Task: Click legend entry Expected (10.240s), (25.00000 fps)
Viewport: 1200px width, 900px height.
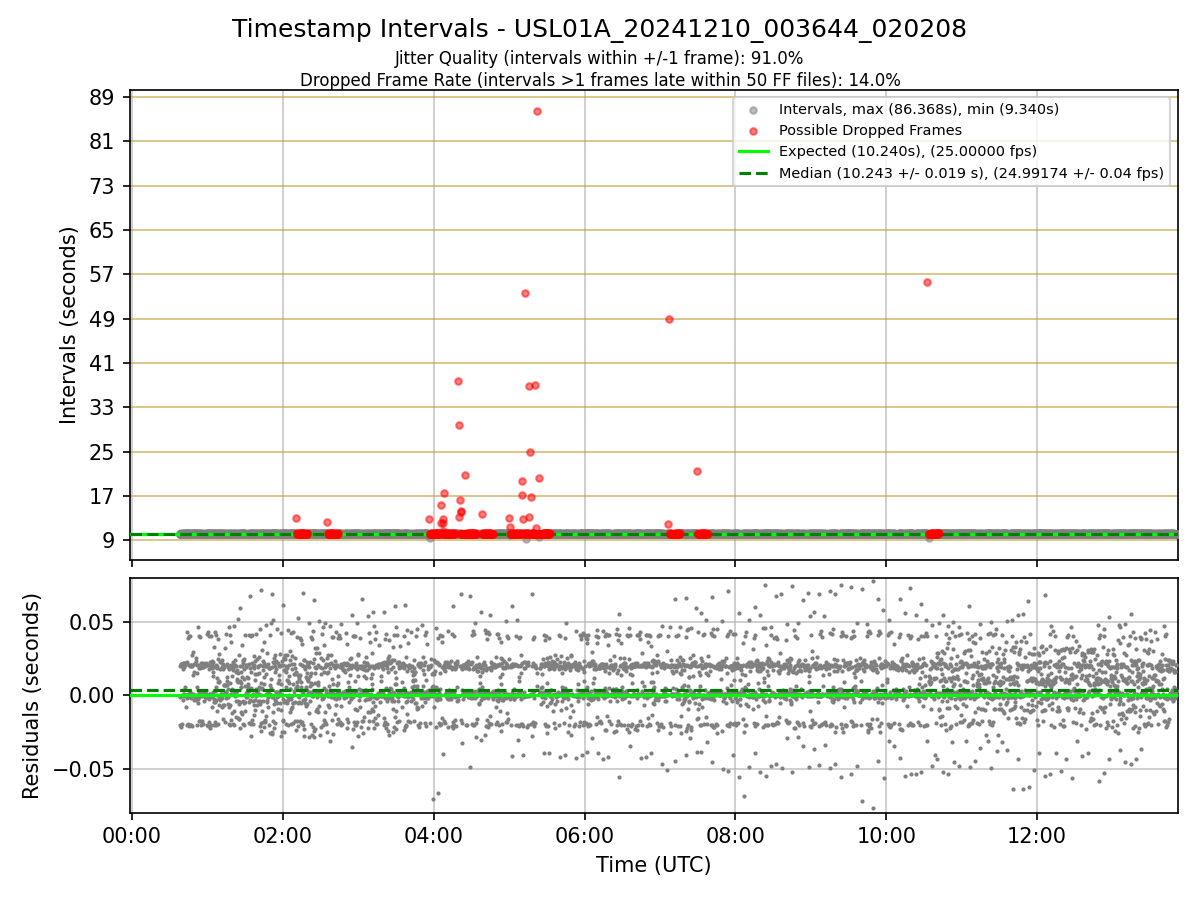Action: click(907, 151)
